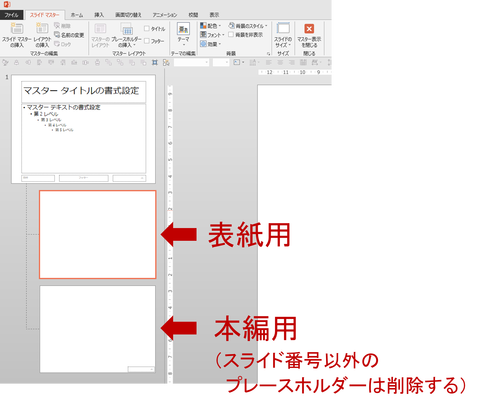Select the slide master thumbnail numbered 1
Screen dimensions: 480x407
[83, 129]
